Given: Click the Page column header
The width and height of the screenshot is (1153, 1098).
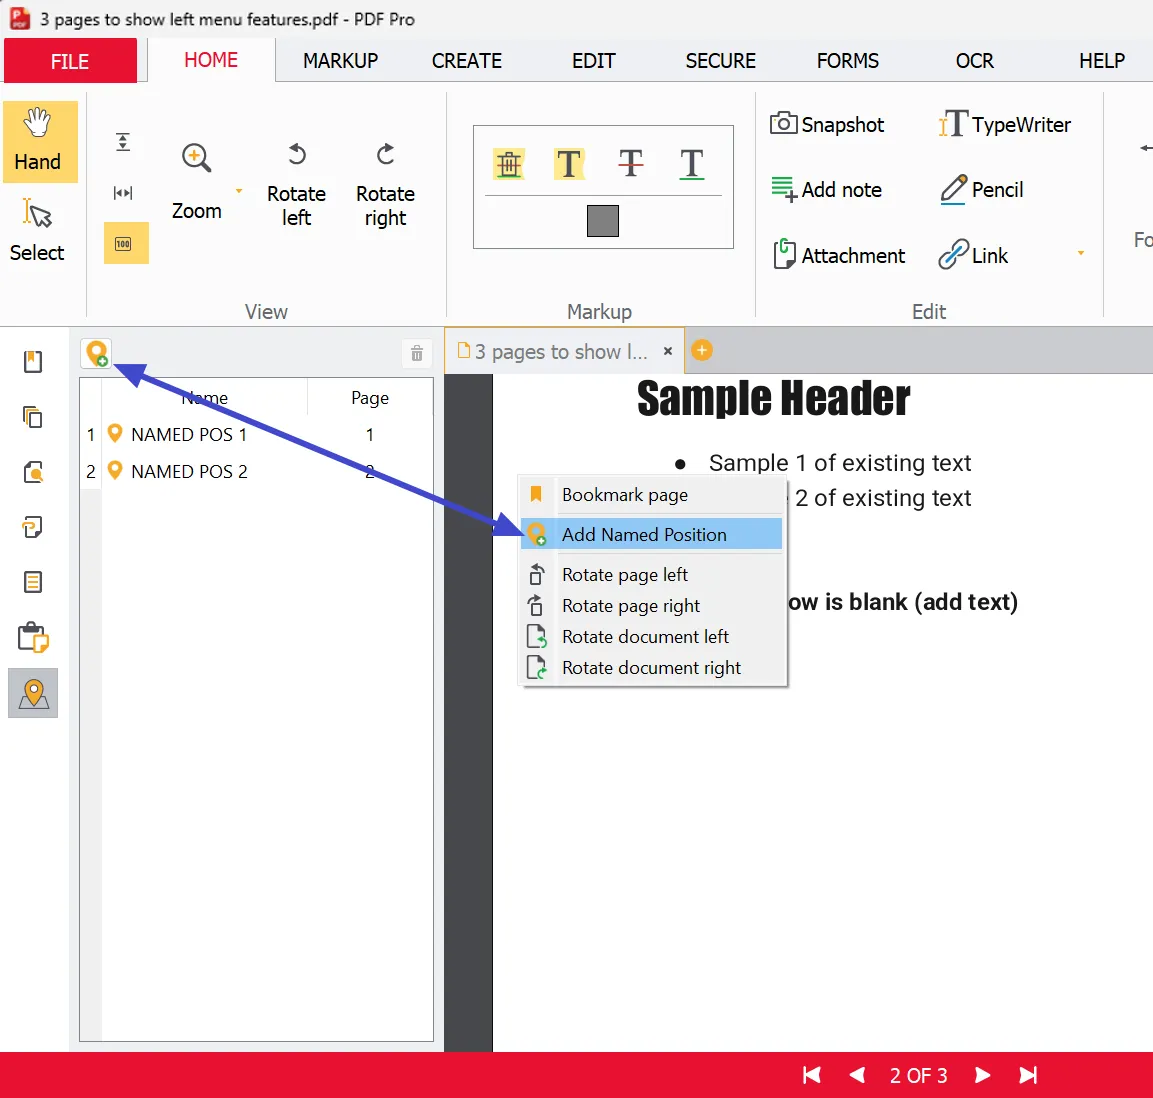Looking at the screenshot, I should [x=370, y=398].
